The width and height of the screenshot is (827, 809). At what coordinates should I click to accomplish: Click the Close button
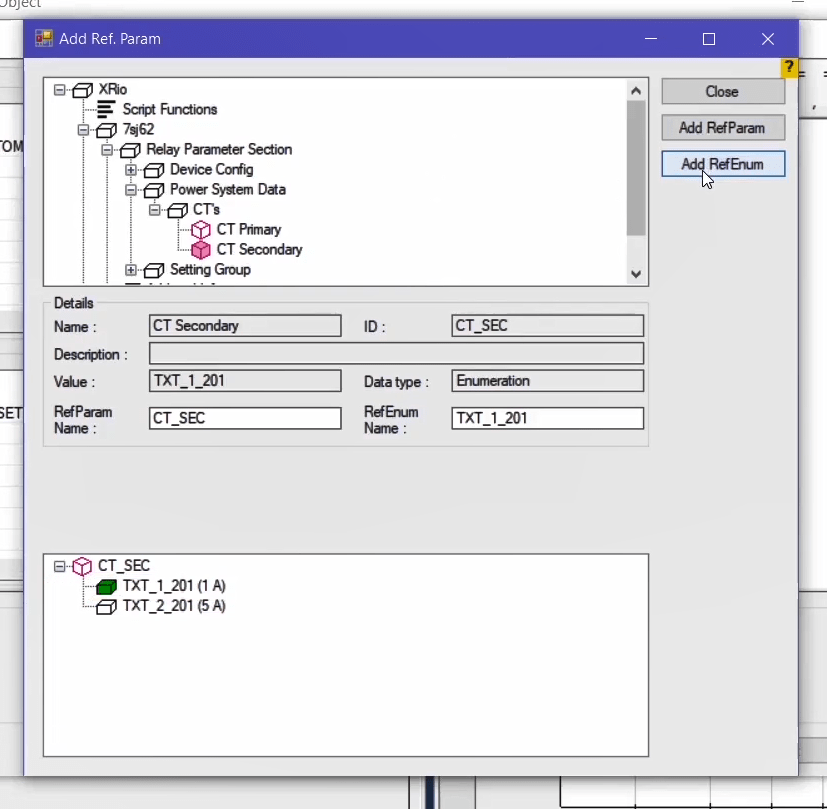click(x=722, y=92)
